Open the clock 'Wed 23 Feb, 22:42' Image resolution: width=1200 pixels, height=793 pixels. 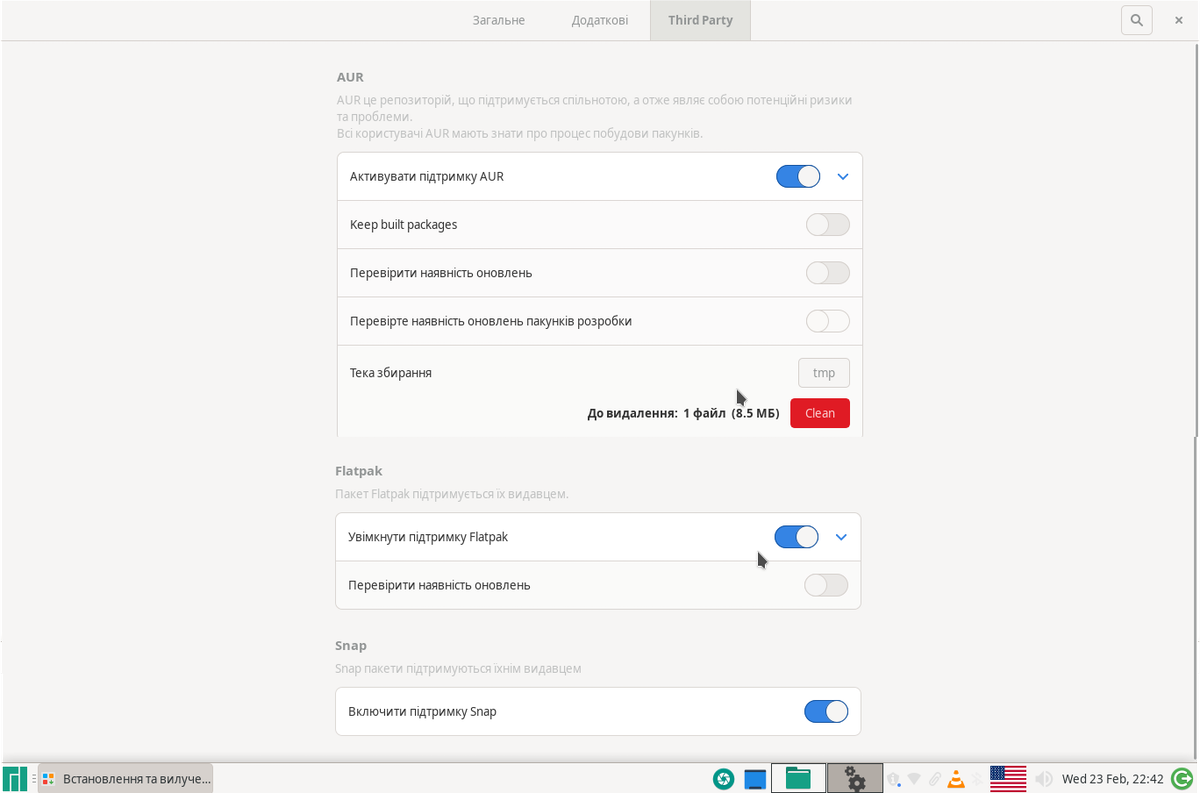click(x=1113, y=778)
